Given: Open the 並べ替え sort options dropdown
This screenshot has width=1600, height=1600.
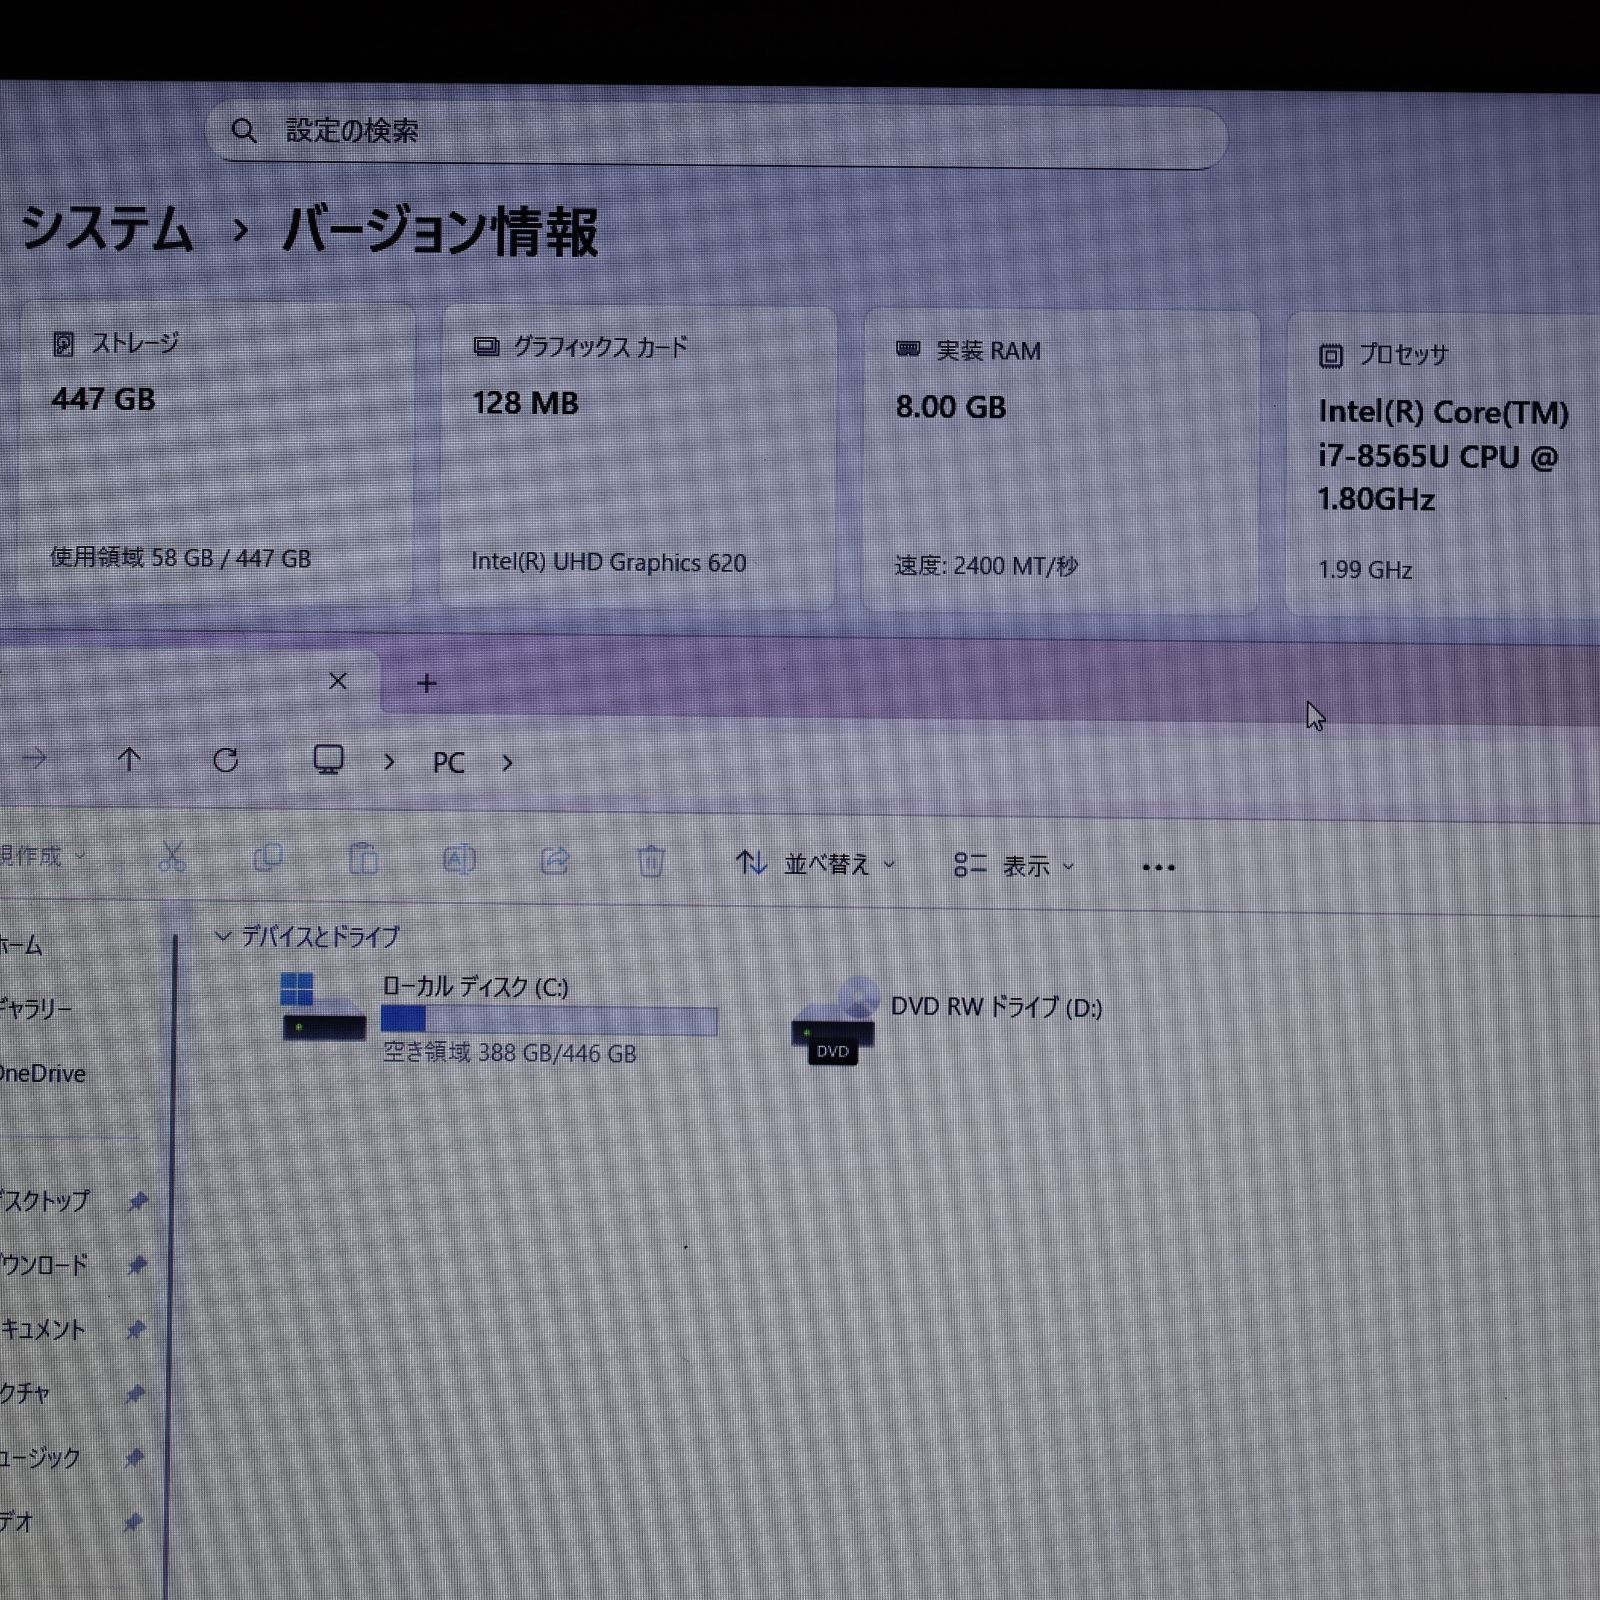Looking at the screenshot, I should 828,864.
